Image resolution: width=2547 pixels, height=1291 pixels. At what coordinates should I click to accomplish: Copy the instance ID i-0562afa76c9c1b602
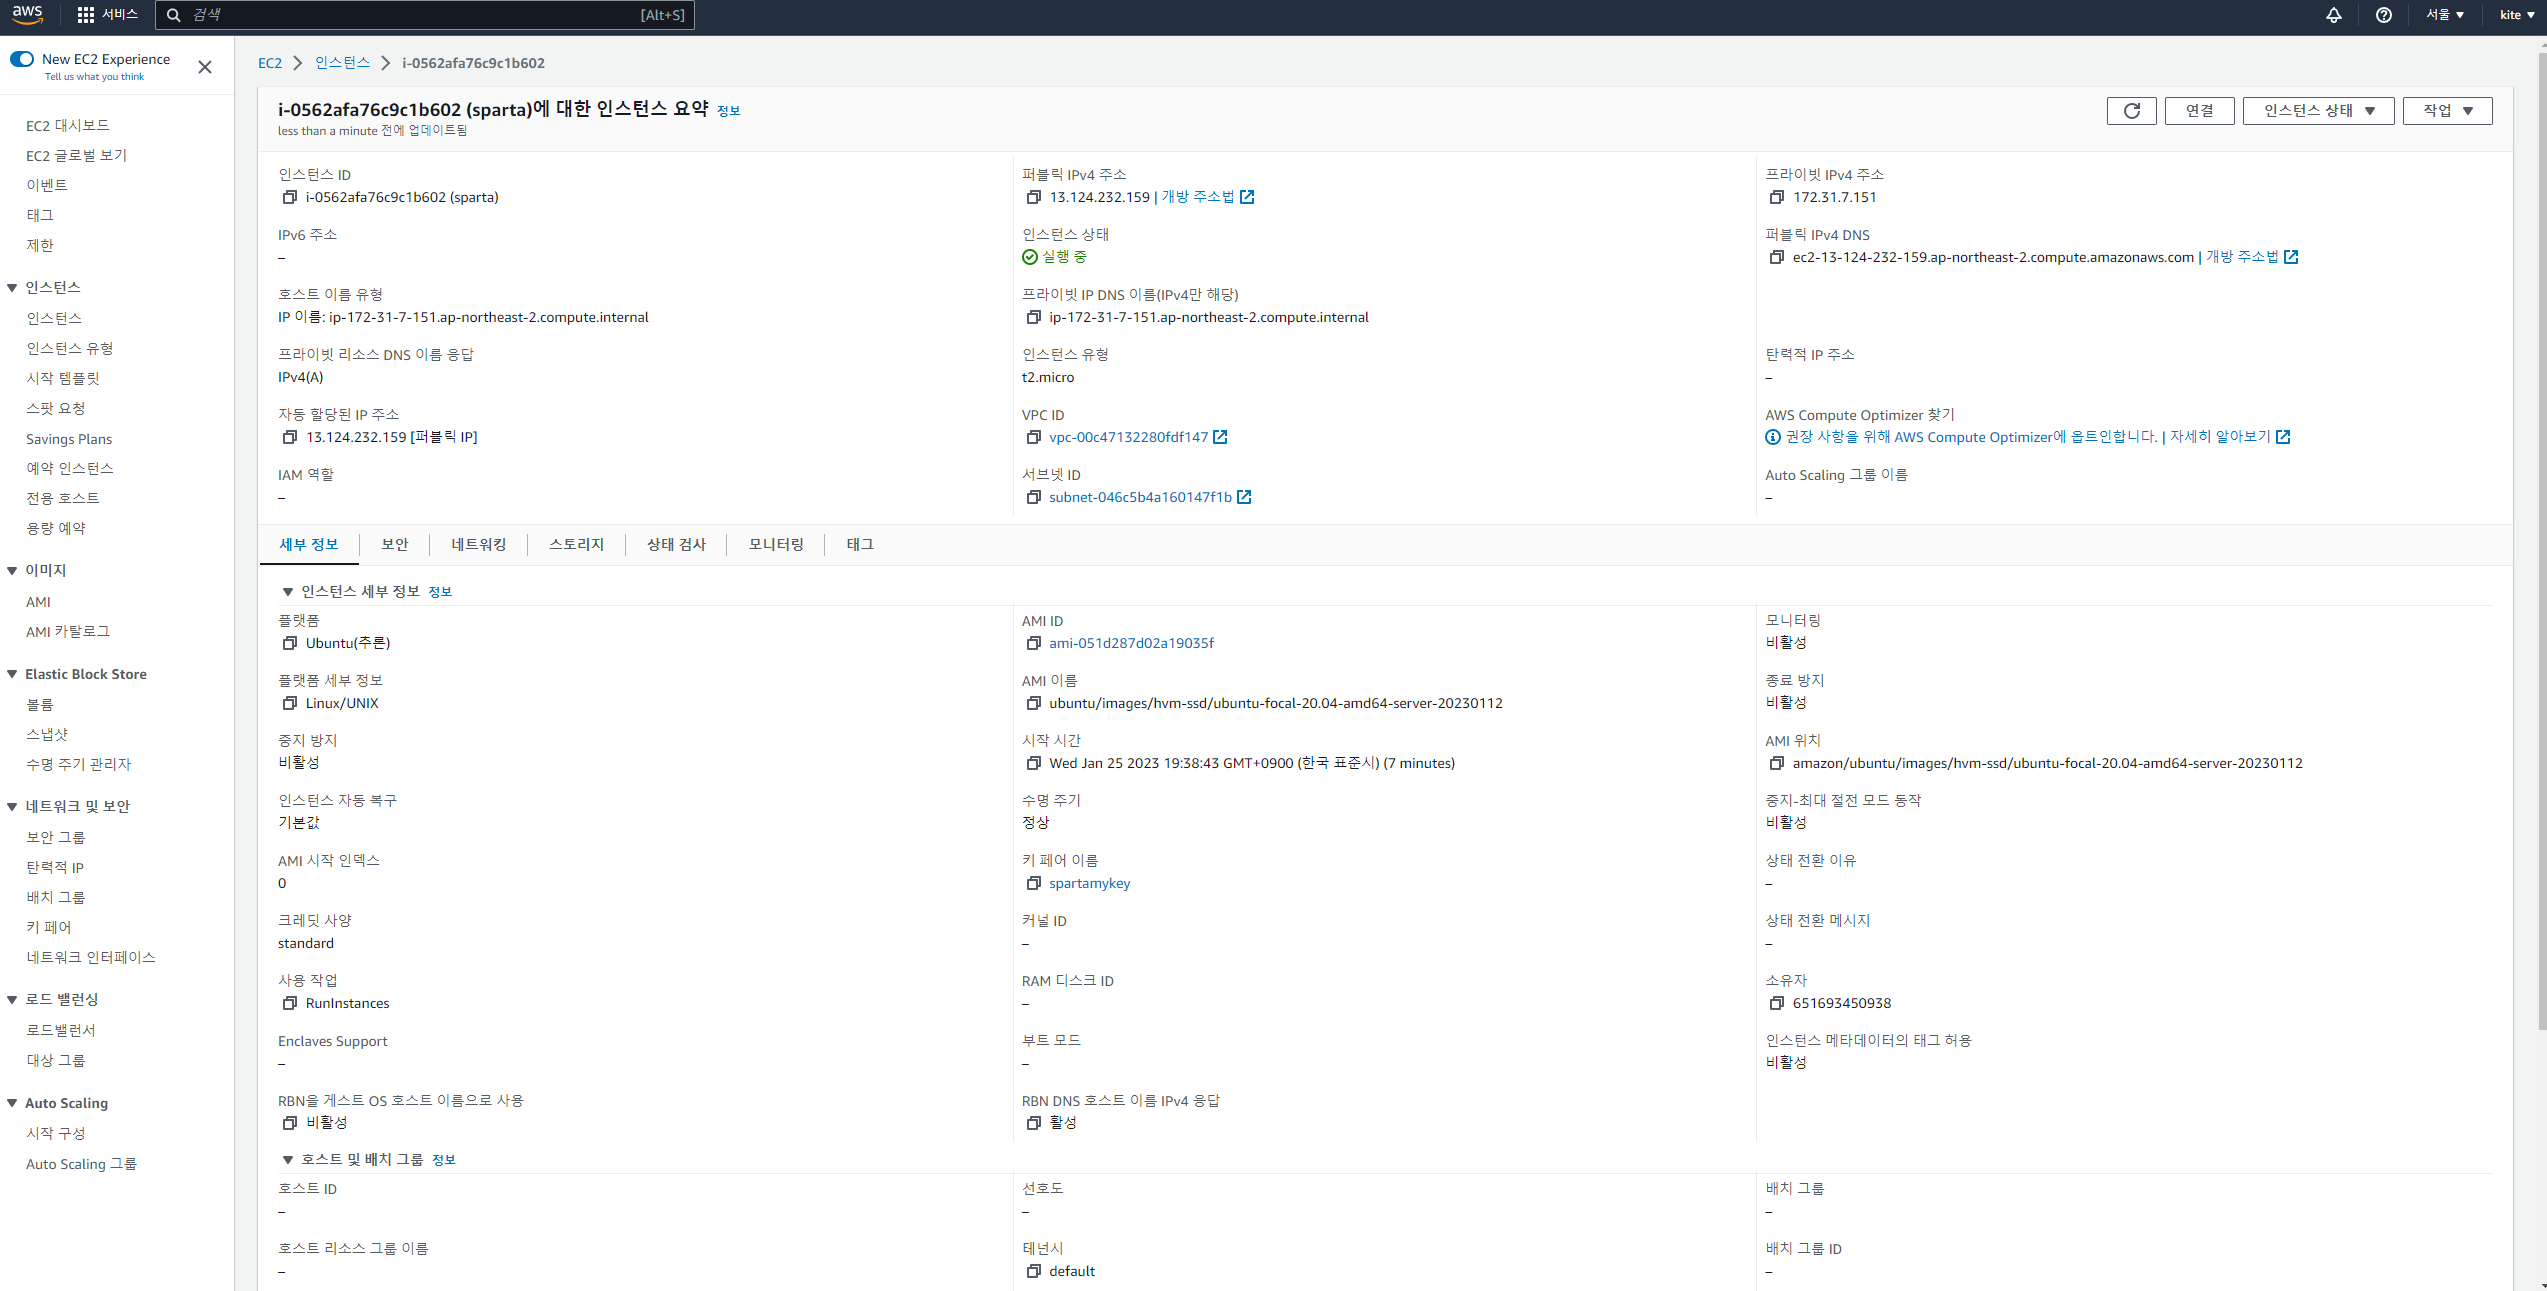[x=290, y=197]
